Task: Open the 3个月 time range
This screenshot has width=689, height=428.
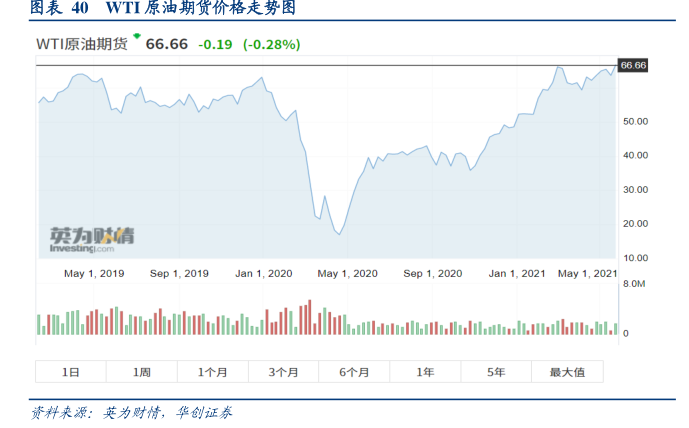Action: click(284, 372)
